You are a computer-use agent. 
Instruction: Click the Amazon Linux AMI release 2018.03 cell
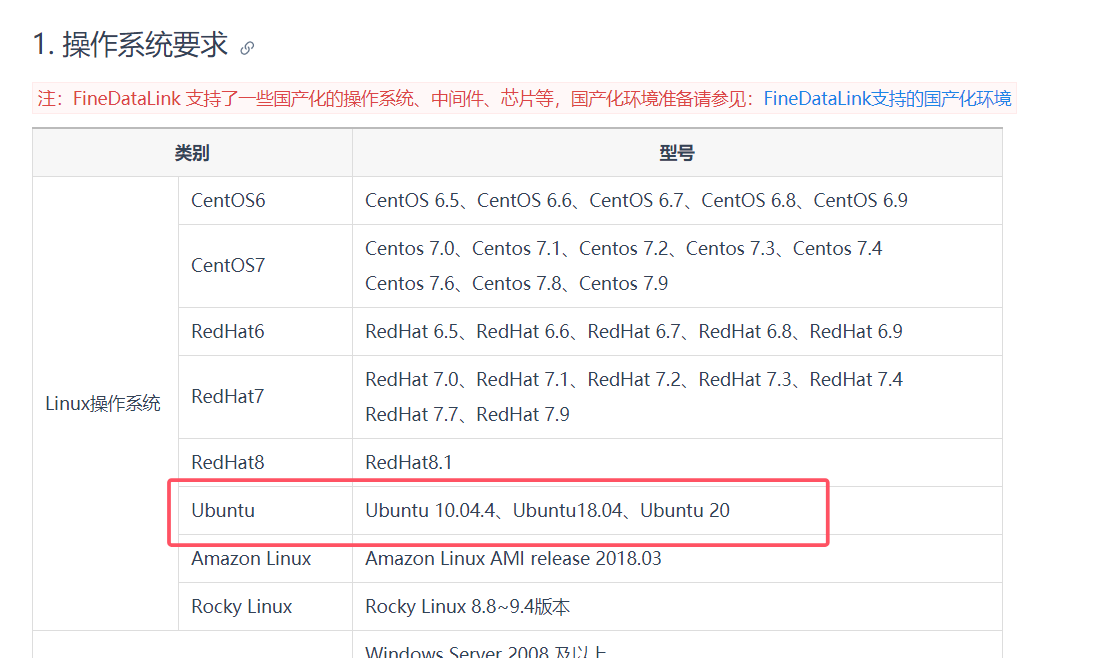[x=677, y=559]
